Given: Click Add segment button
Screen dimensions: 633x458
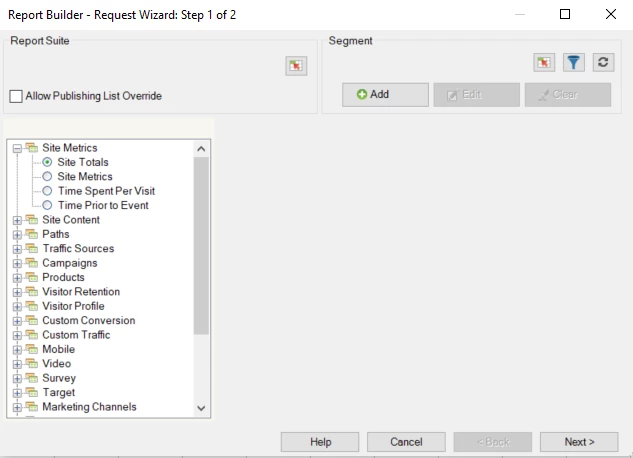Looking at the screenshot, I should tap(385, 95).
